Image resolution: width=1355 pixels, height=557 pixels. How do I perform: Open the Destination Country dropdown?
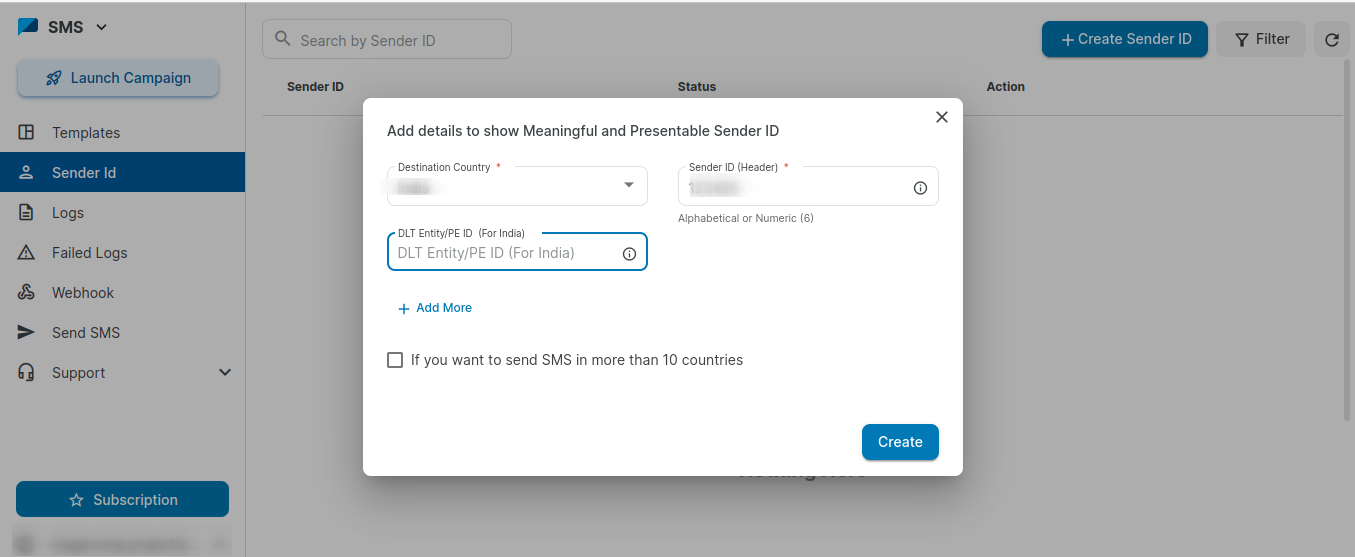628,185
